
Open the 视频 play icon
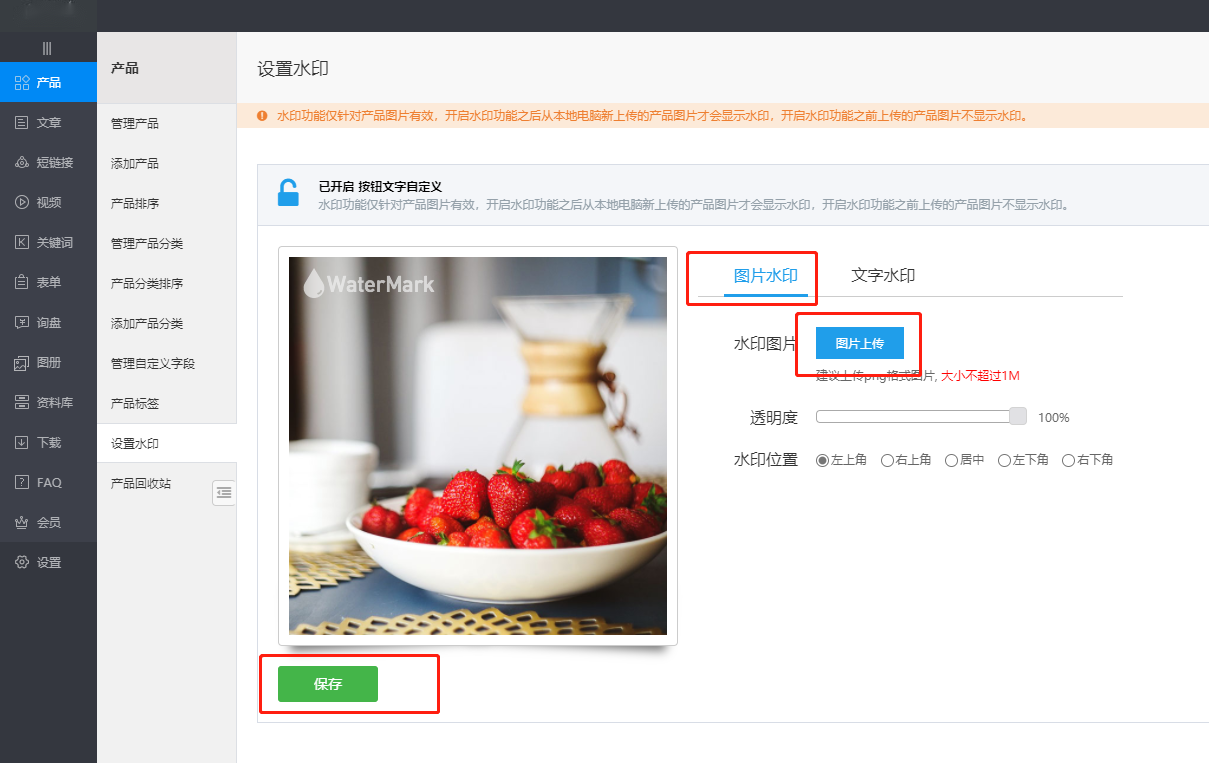[22, 202]
